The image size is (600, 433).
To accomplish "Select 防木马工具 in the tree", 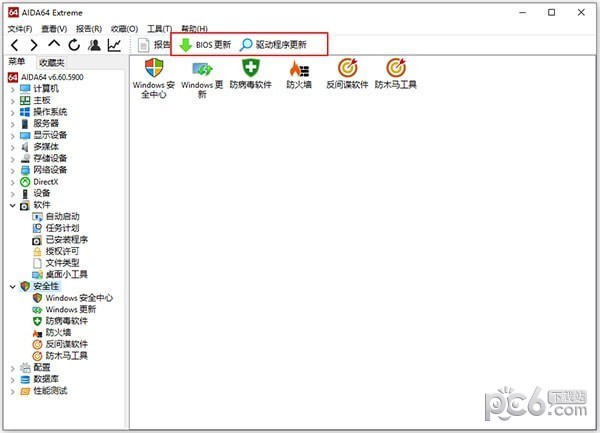I will click(60, 356).
